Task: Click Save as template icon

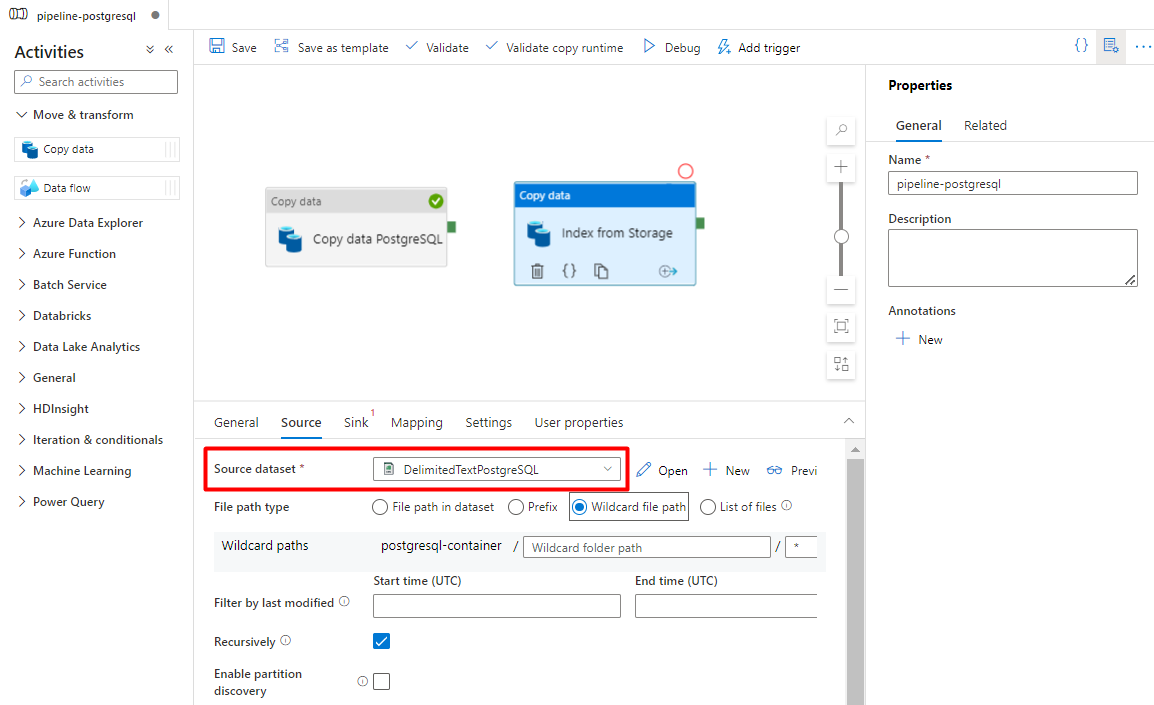Action: [x=281, y=46]
